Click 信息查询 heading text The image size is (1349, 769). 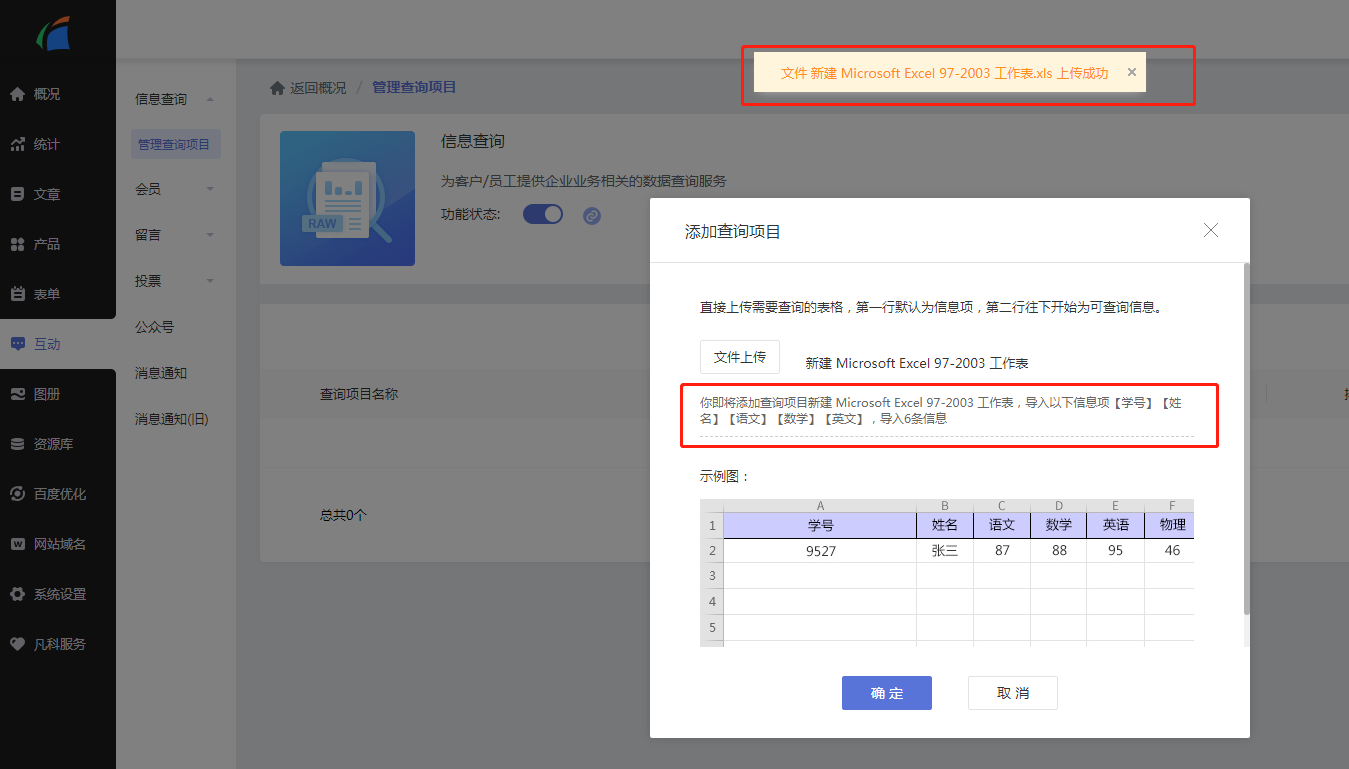pyautogui.click(x=473, y=142)
